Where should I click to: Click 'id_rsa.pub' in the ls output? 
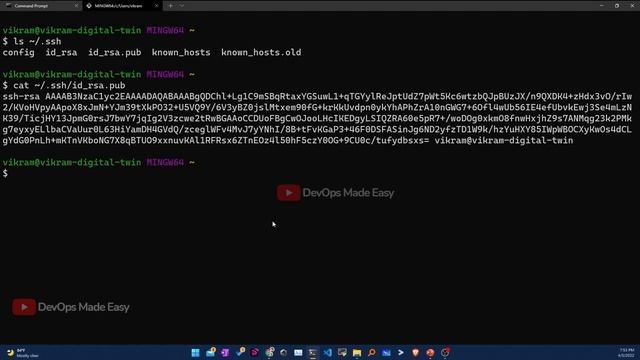tap(115, 52)
